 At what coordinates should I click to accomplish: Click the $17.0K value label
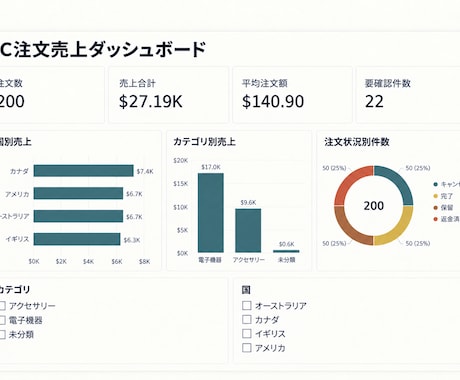point(211,167)
